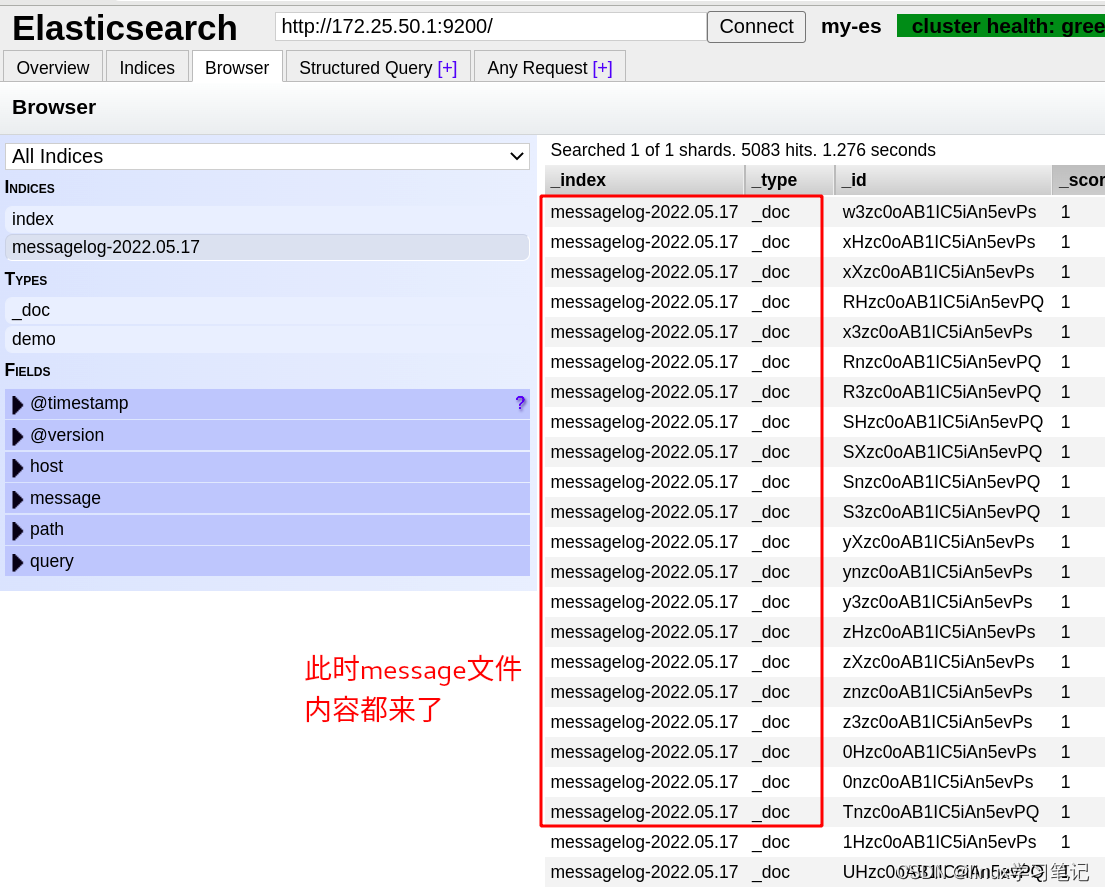This screenshot has width=1105, height=891.
Task: Switch to the Indices tab
Action: tap(147, 68)
